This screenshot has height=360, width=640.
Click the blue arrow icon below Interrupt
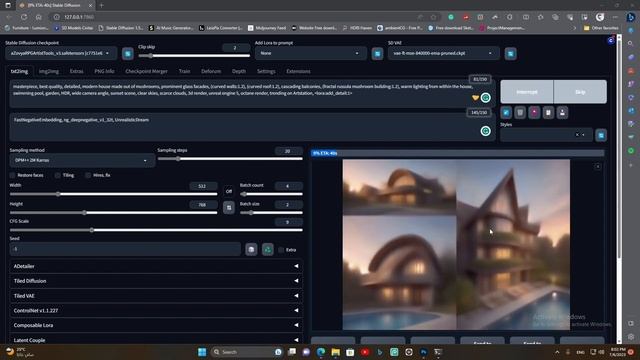point(506,113)
